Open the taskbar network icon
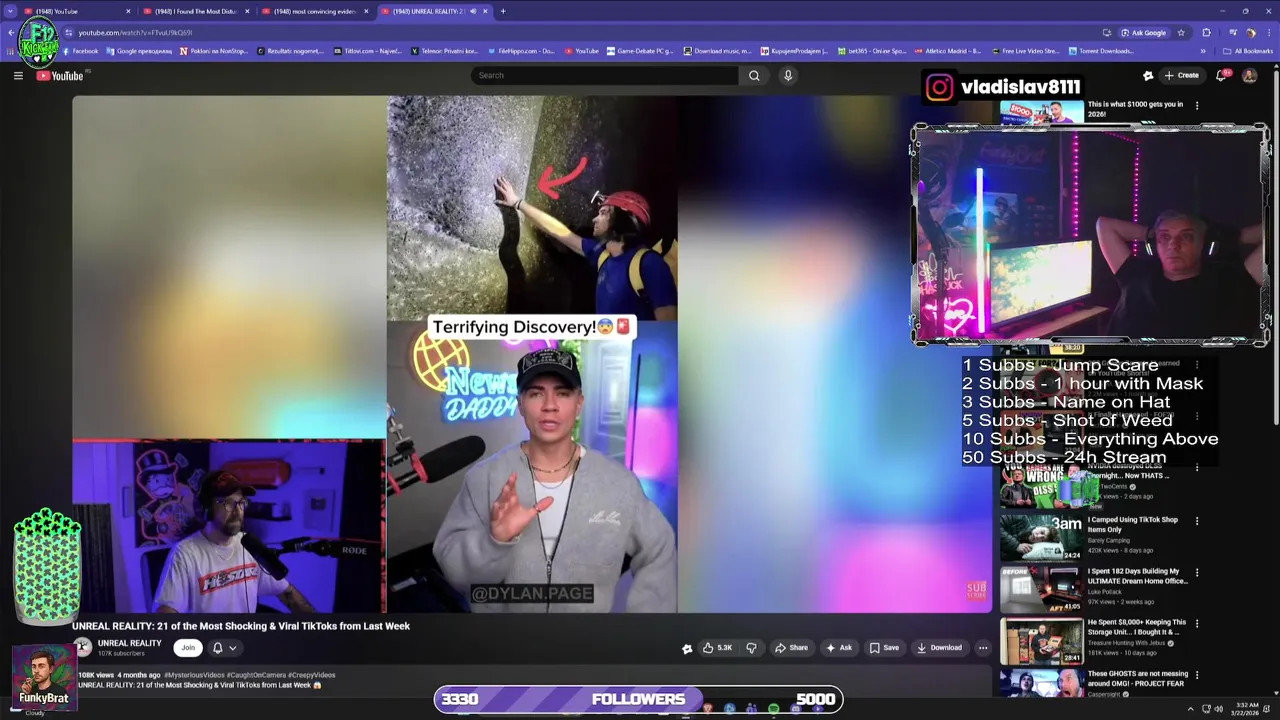1280x720 pixels. click(x=1204, y=709)
